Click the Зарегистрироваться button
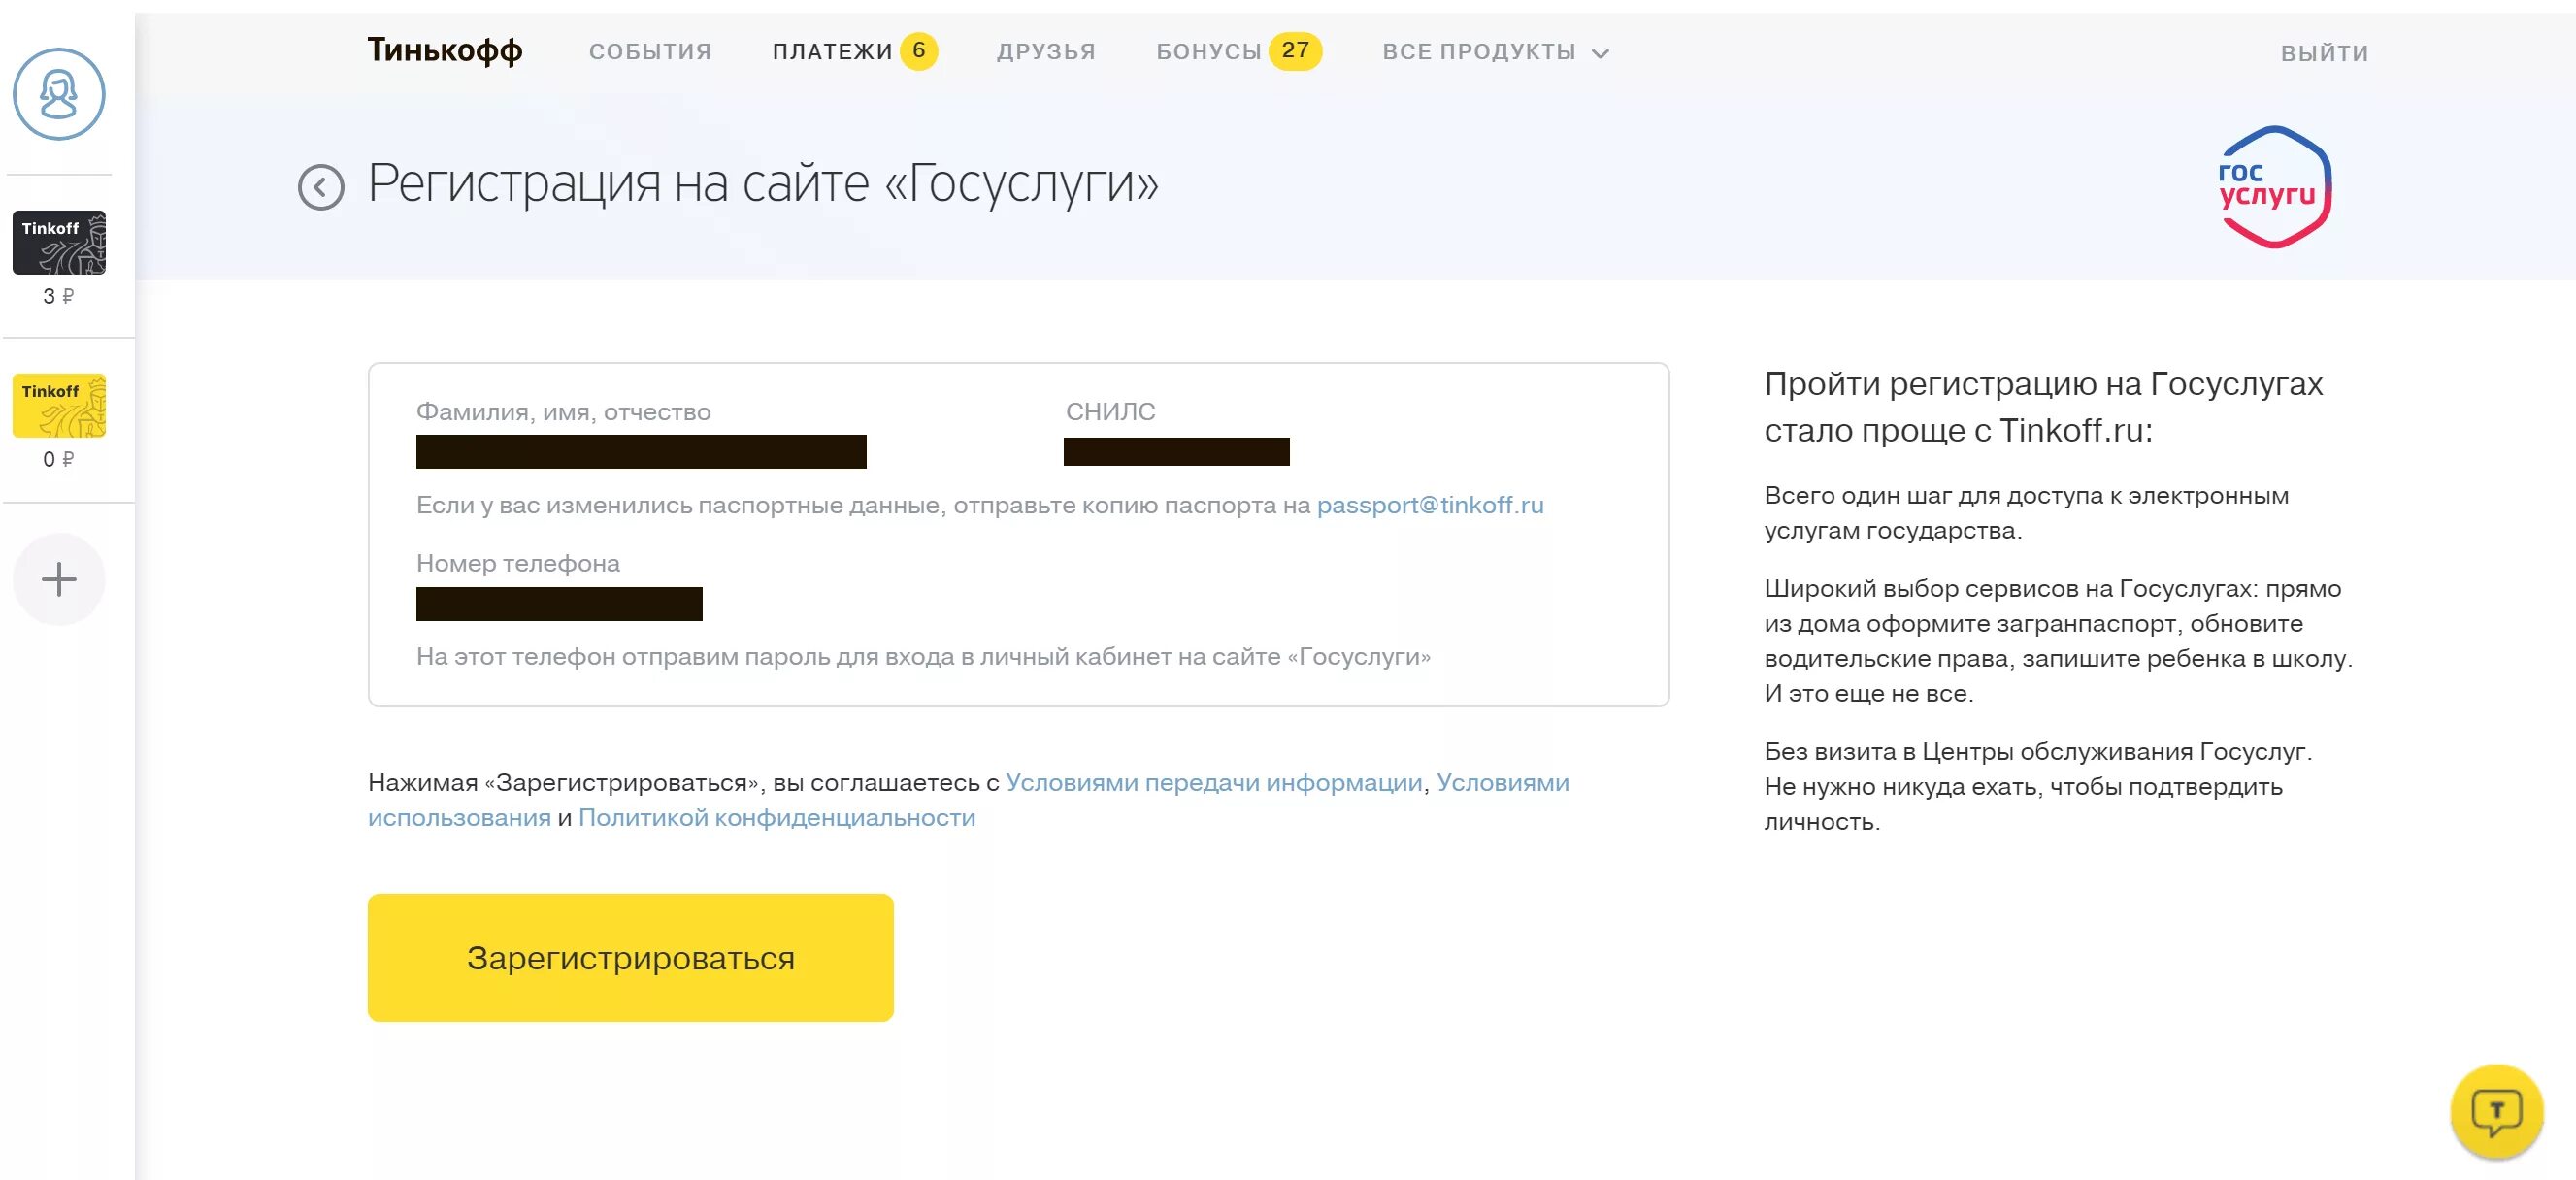The width and height of the screenshot is (2576, 1180). click(630, 957)
